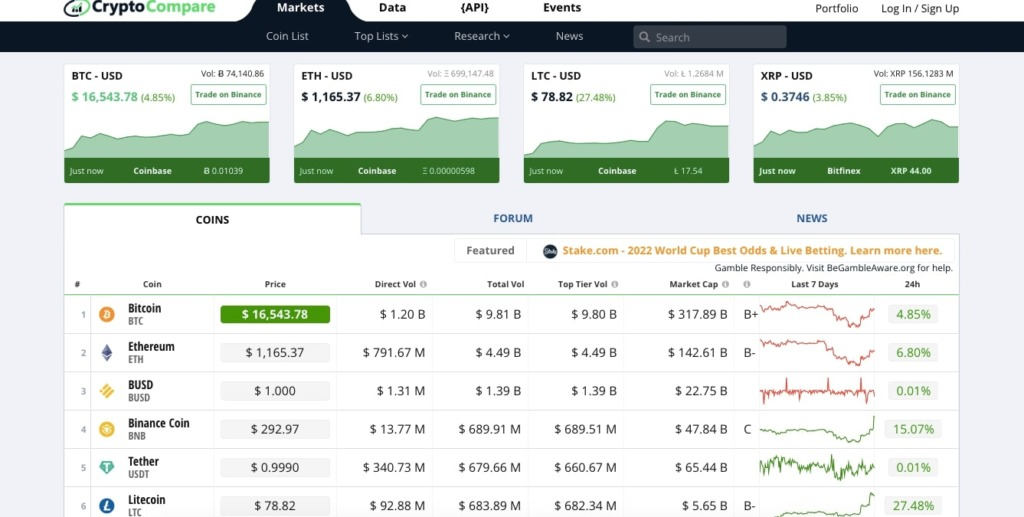Click info icon next to Direct Vol
1024x517 pixels.
(x=423, y=285)
